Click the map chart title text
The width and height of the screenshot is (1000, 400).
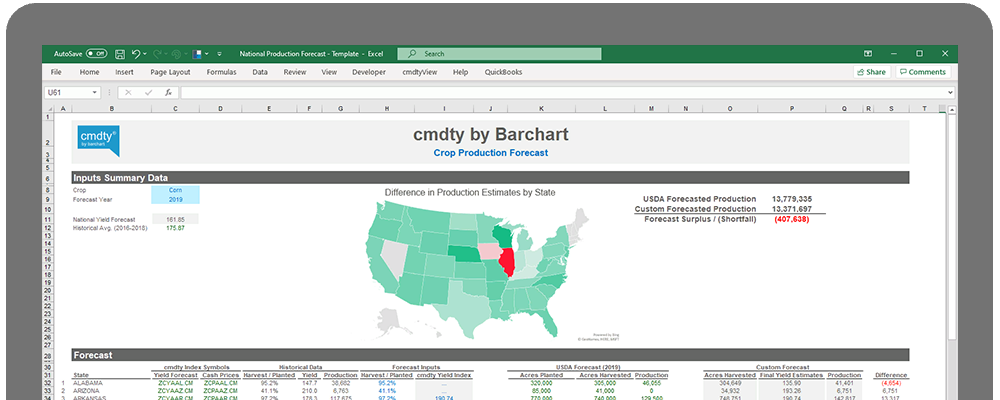[470, 192]
